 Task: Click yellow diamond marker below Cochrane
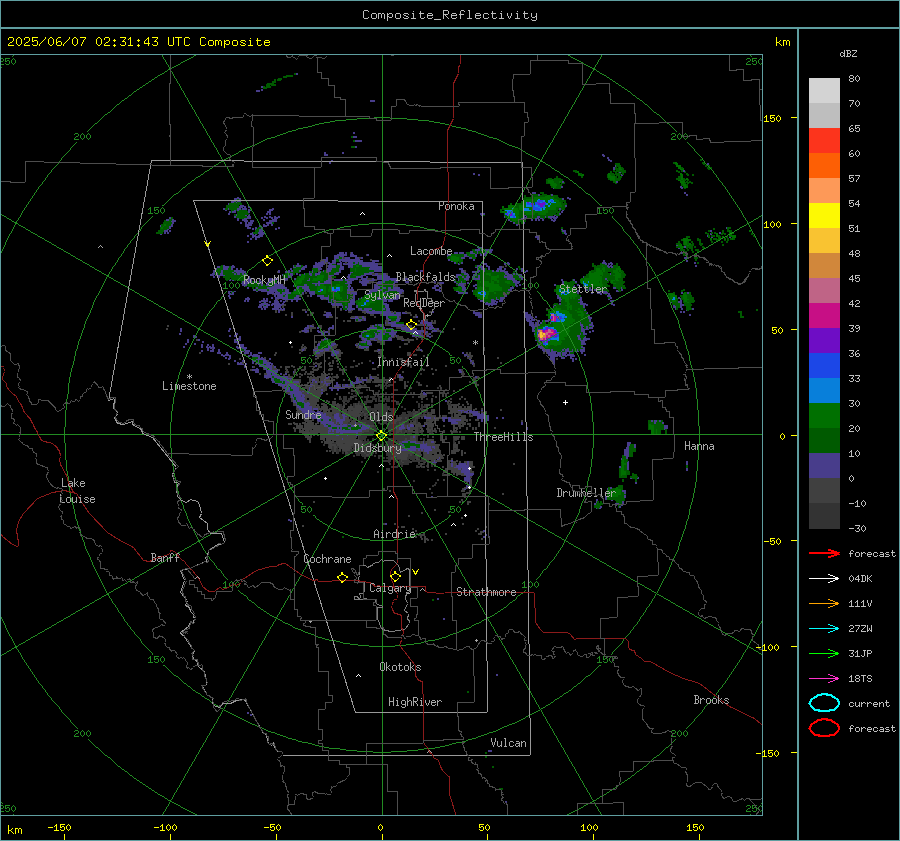pyautogui.click(x=342, y=577)
